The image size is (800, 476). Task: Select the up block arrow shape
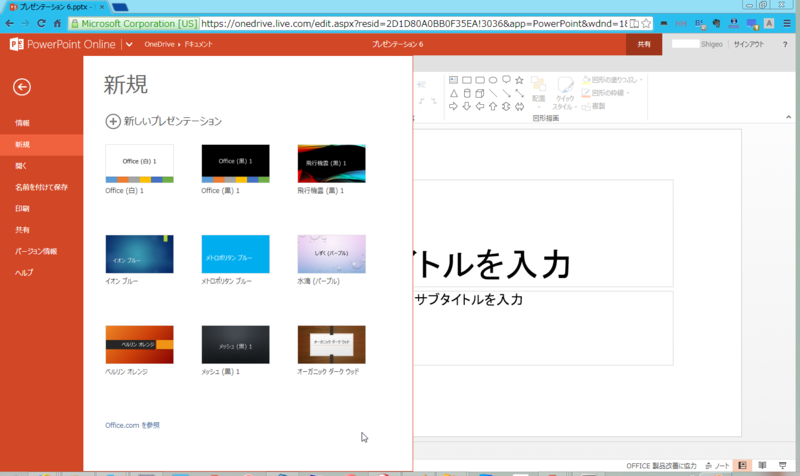(x=493, y=106)
